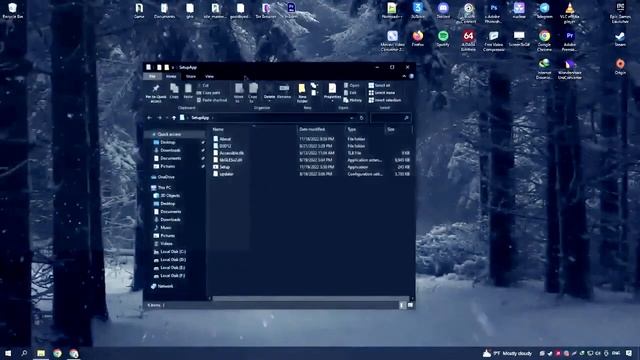Open Google Chrome desktop shortcut

(544, 40)
